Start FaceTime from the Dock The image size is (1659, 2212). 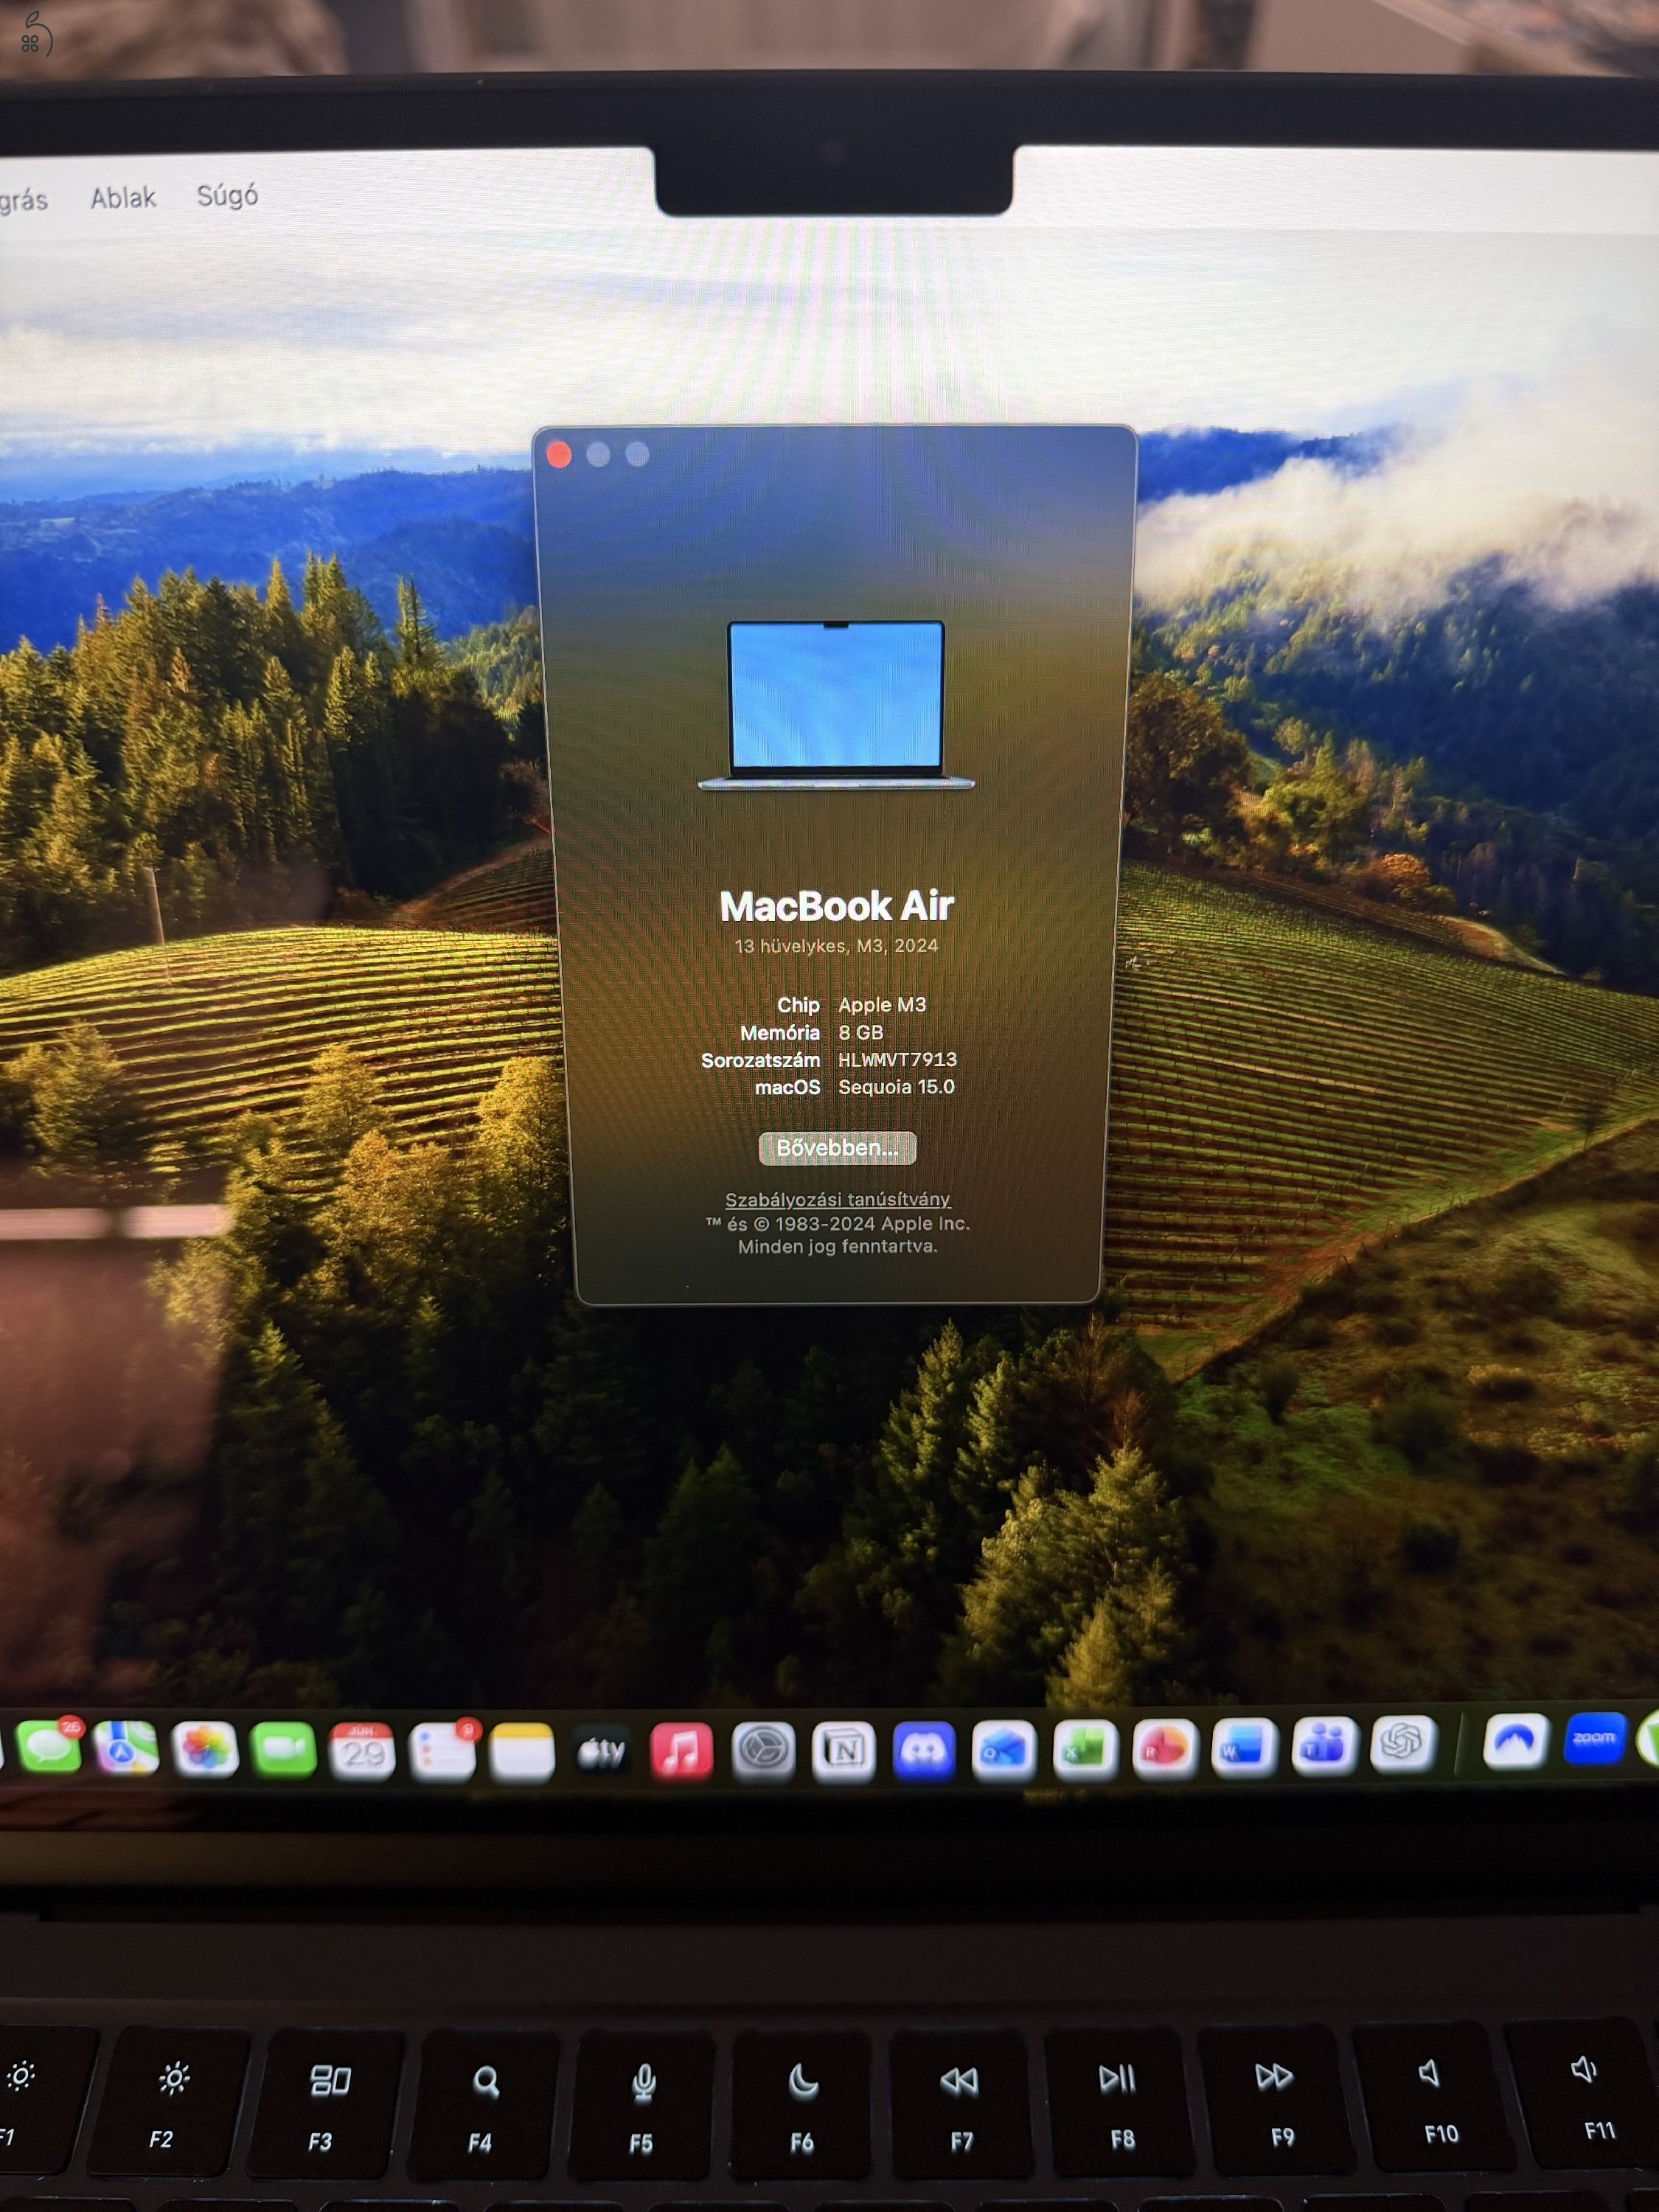[x=284, y=1749]
